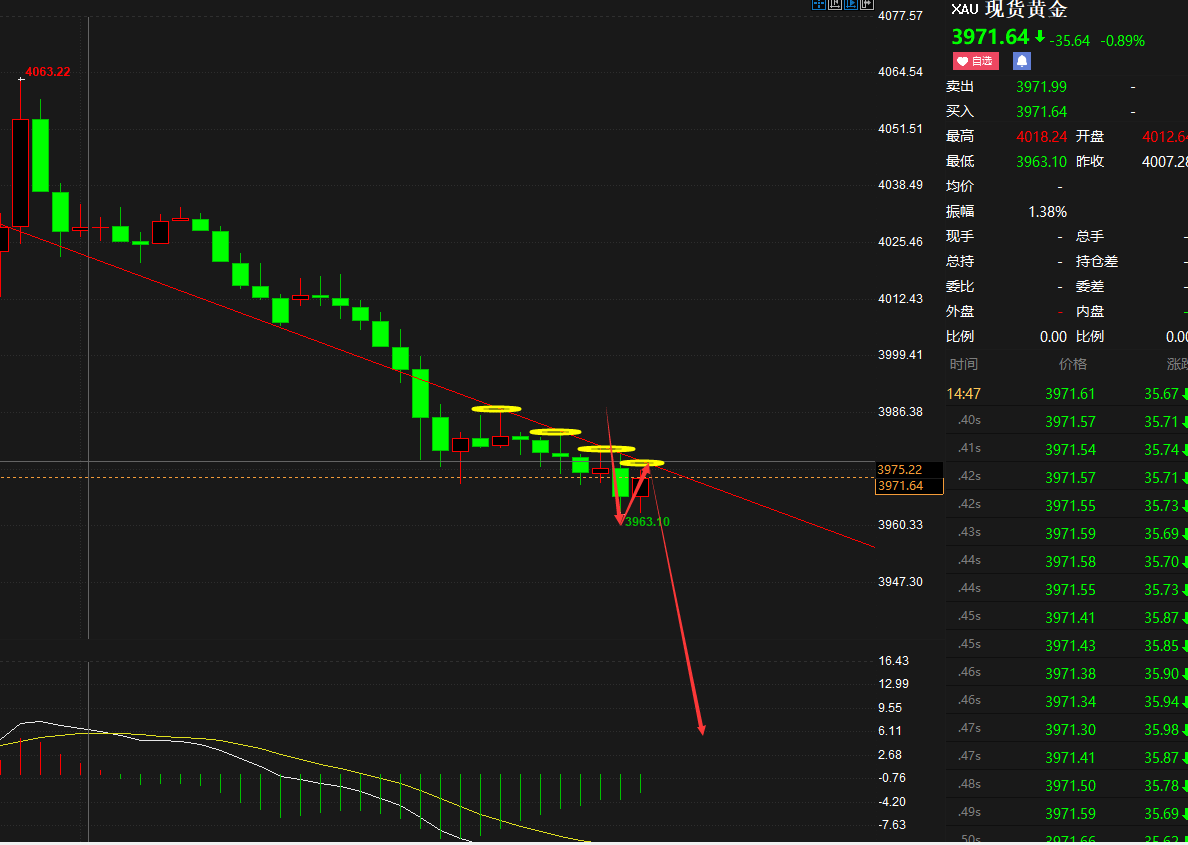The image size is (1188, 845).
Task: Click the topmost yellow ellipse annotation
Action: click(496, 409)
